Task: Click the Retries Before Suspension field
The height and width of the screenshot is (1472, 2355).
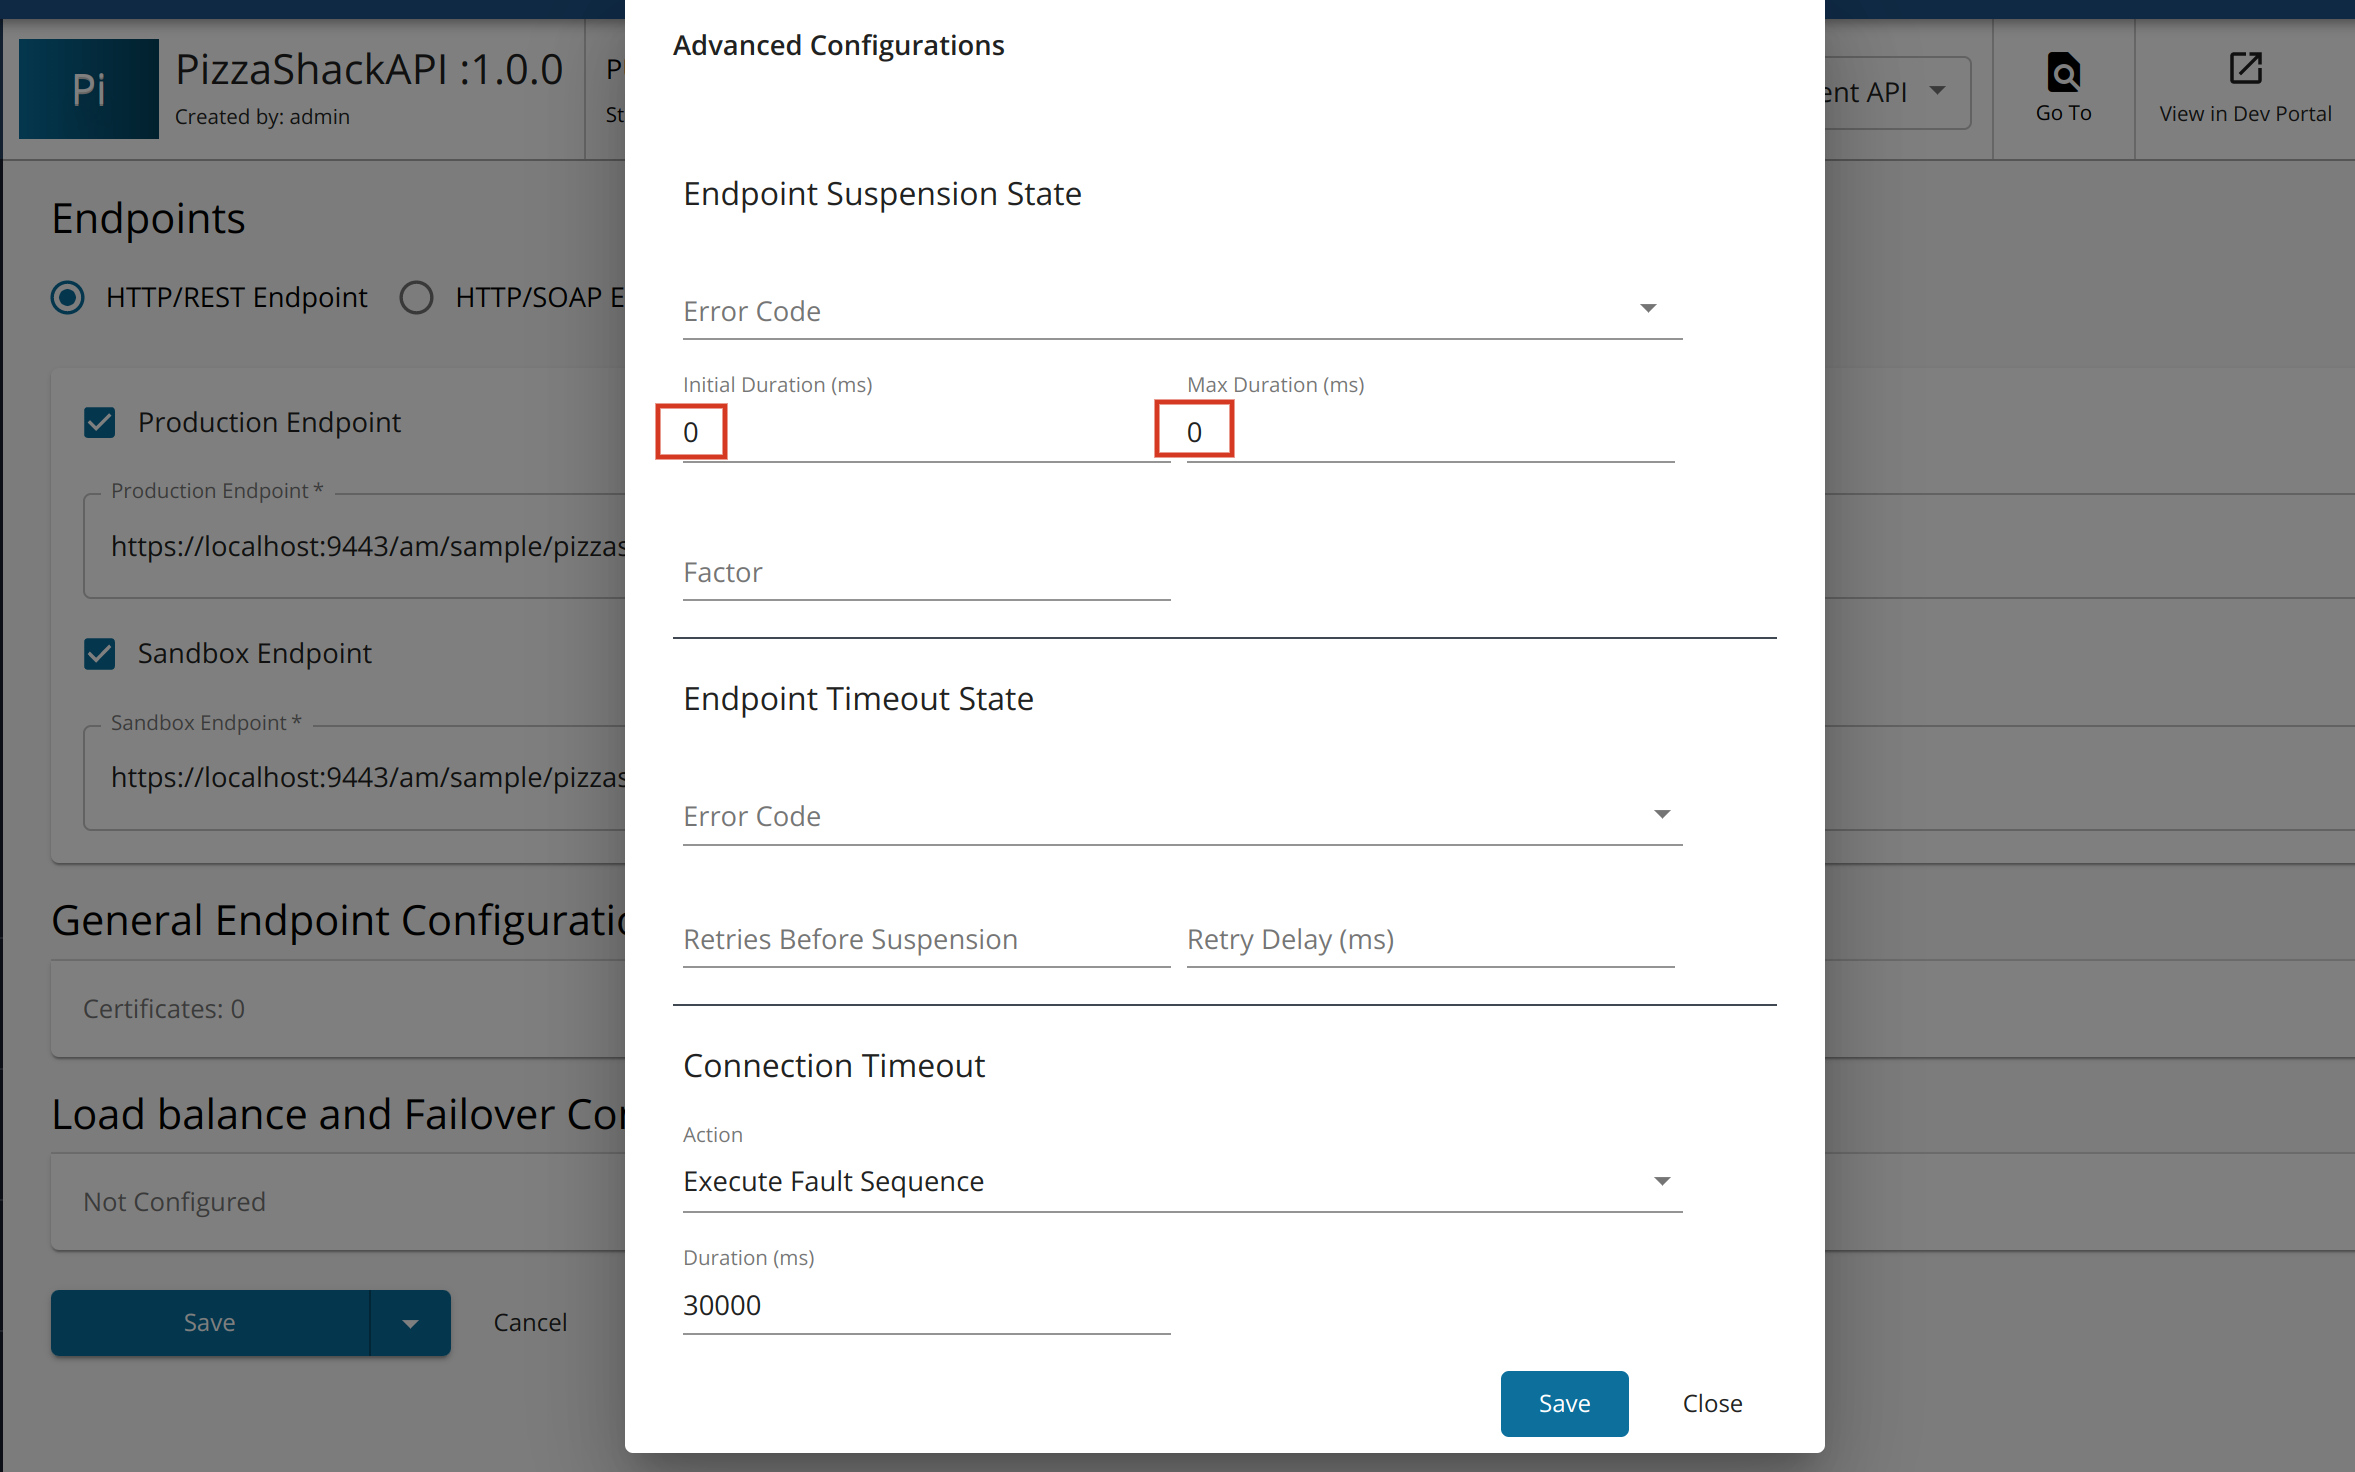Action: coord(925,939)
